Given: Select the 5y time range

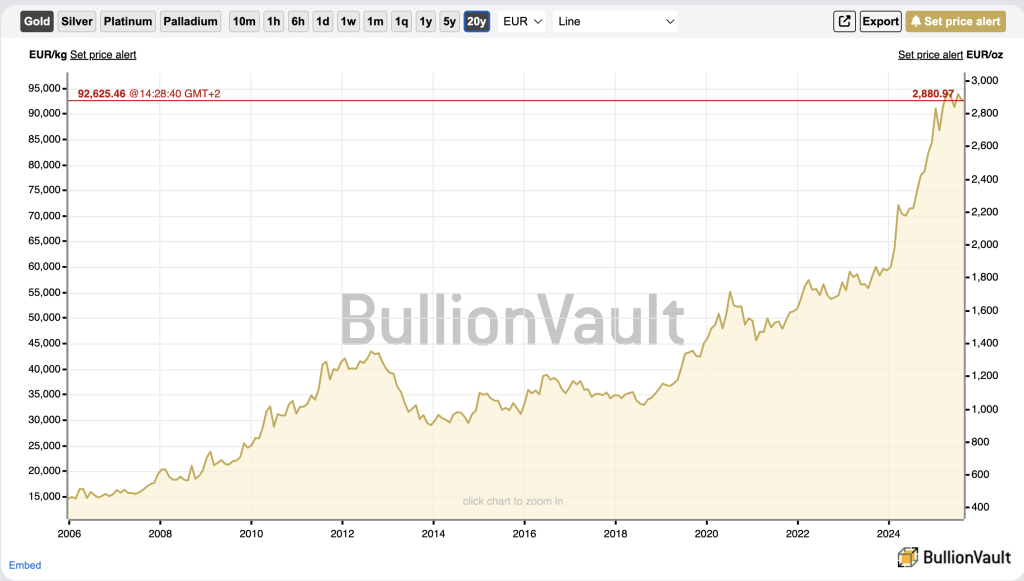Looking at the screenshot, I should tap(449, 22).
